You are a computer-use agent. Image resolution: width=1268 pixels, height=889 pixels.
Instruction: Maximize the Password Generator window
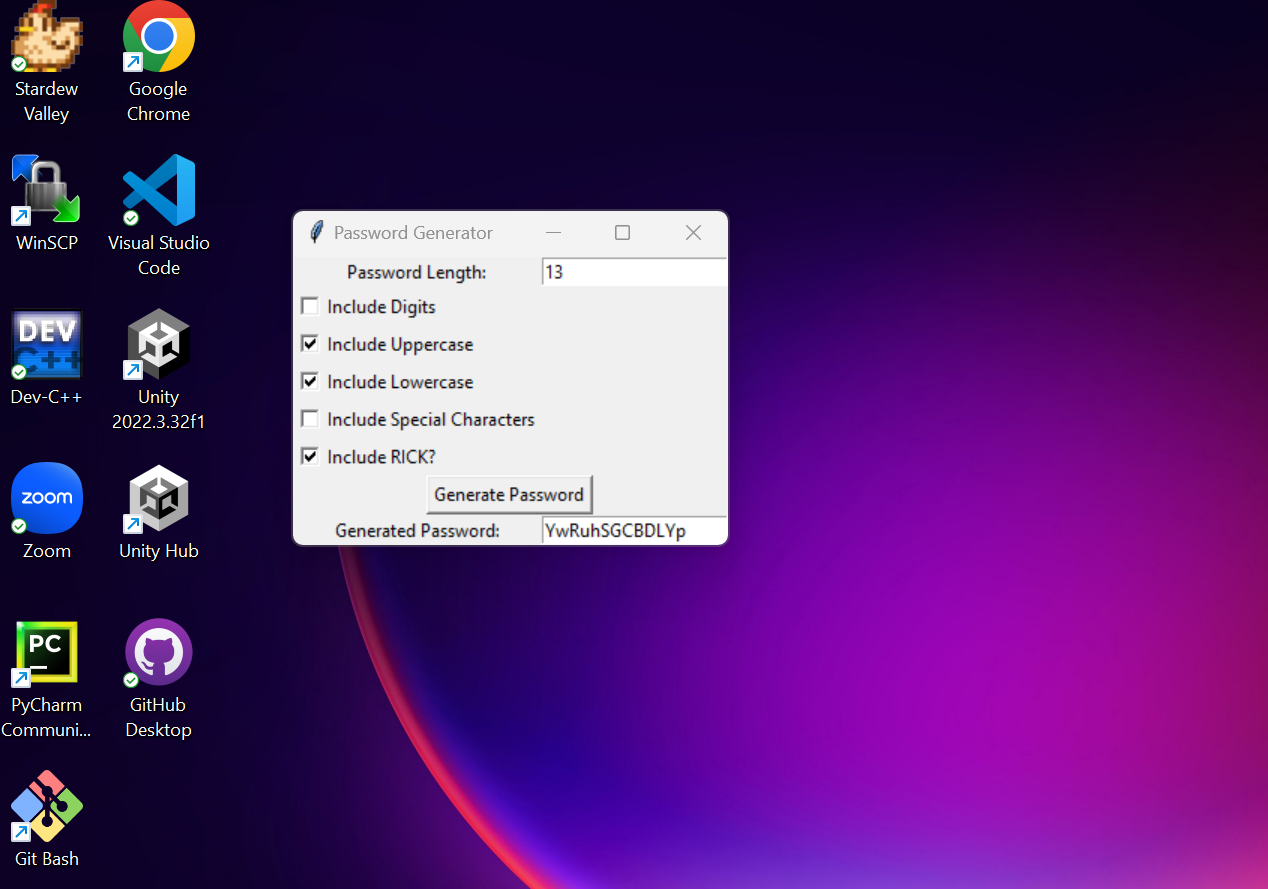[622, 232]
